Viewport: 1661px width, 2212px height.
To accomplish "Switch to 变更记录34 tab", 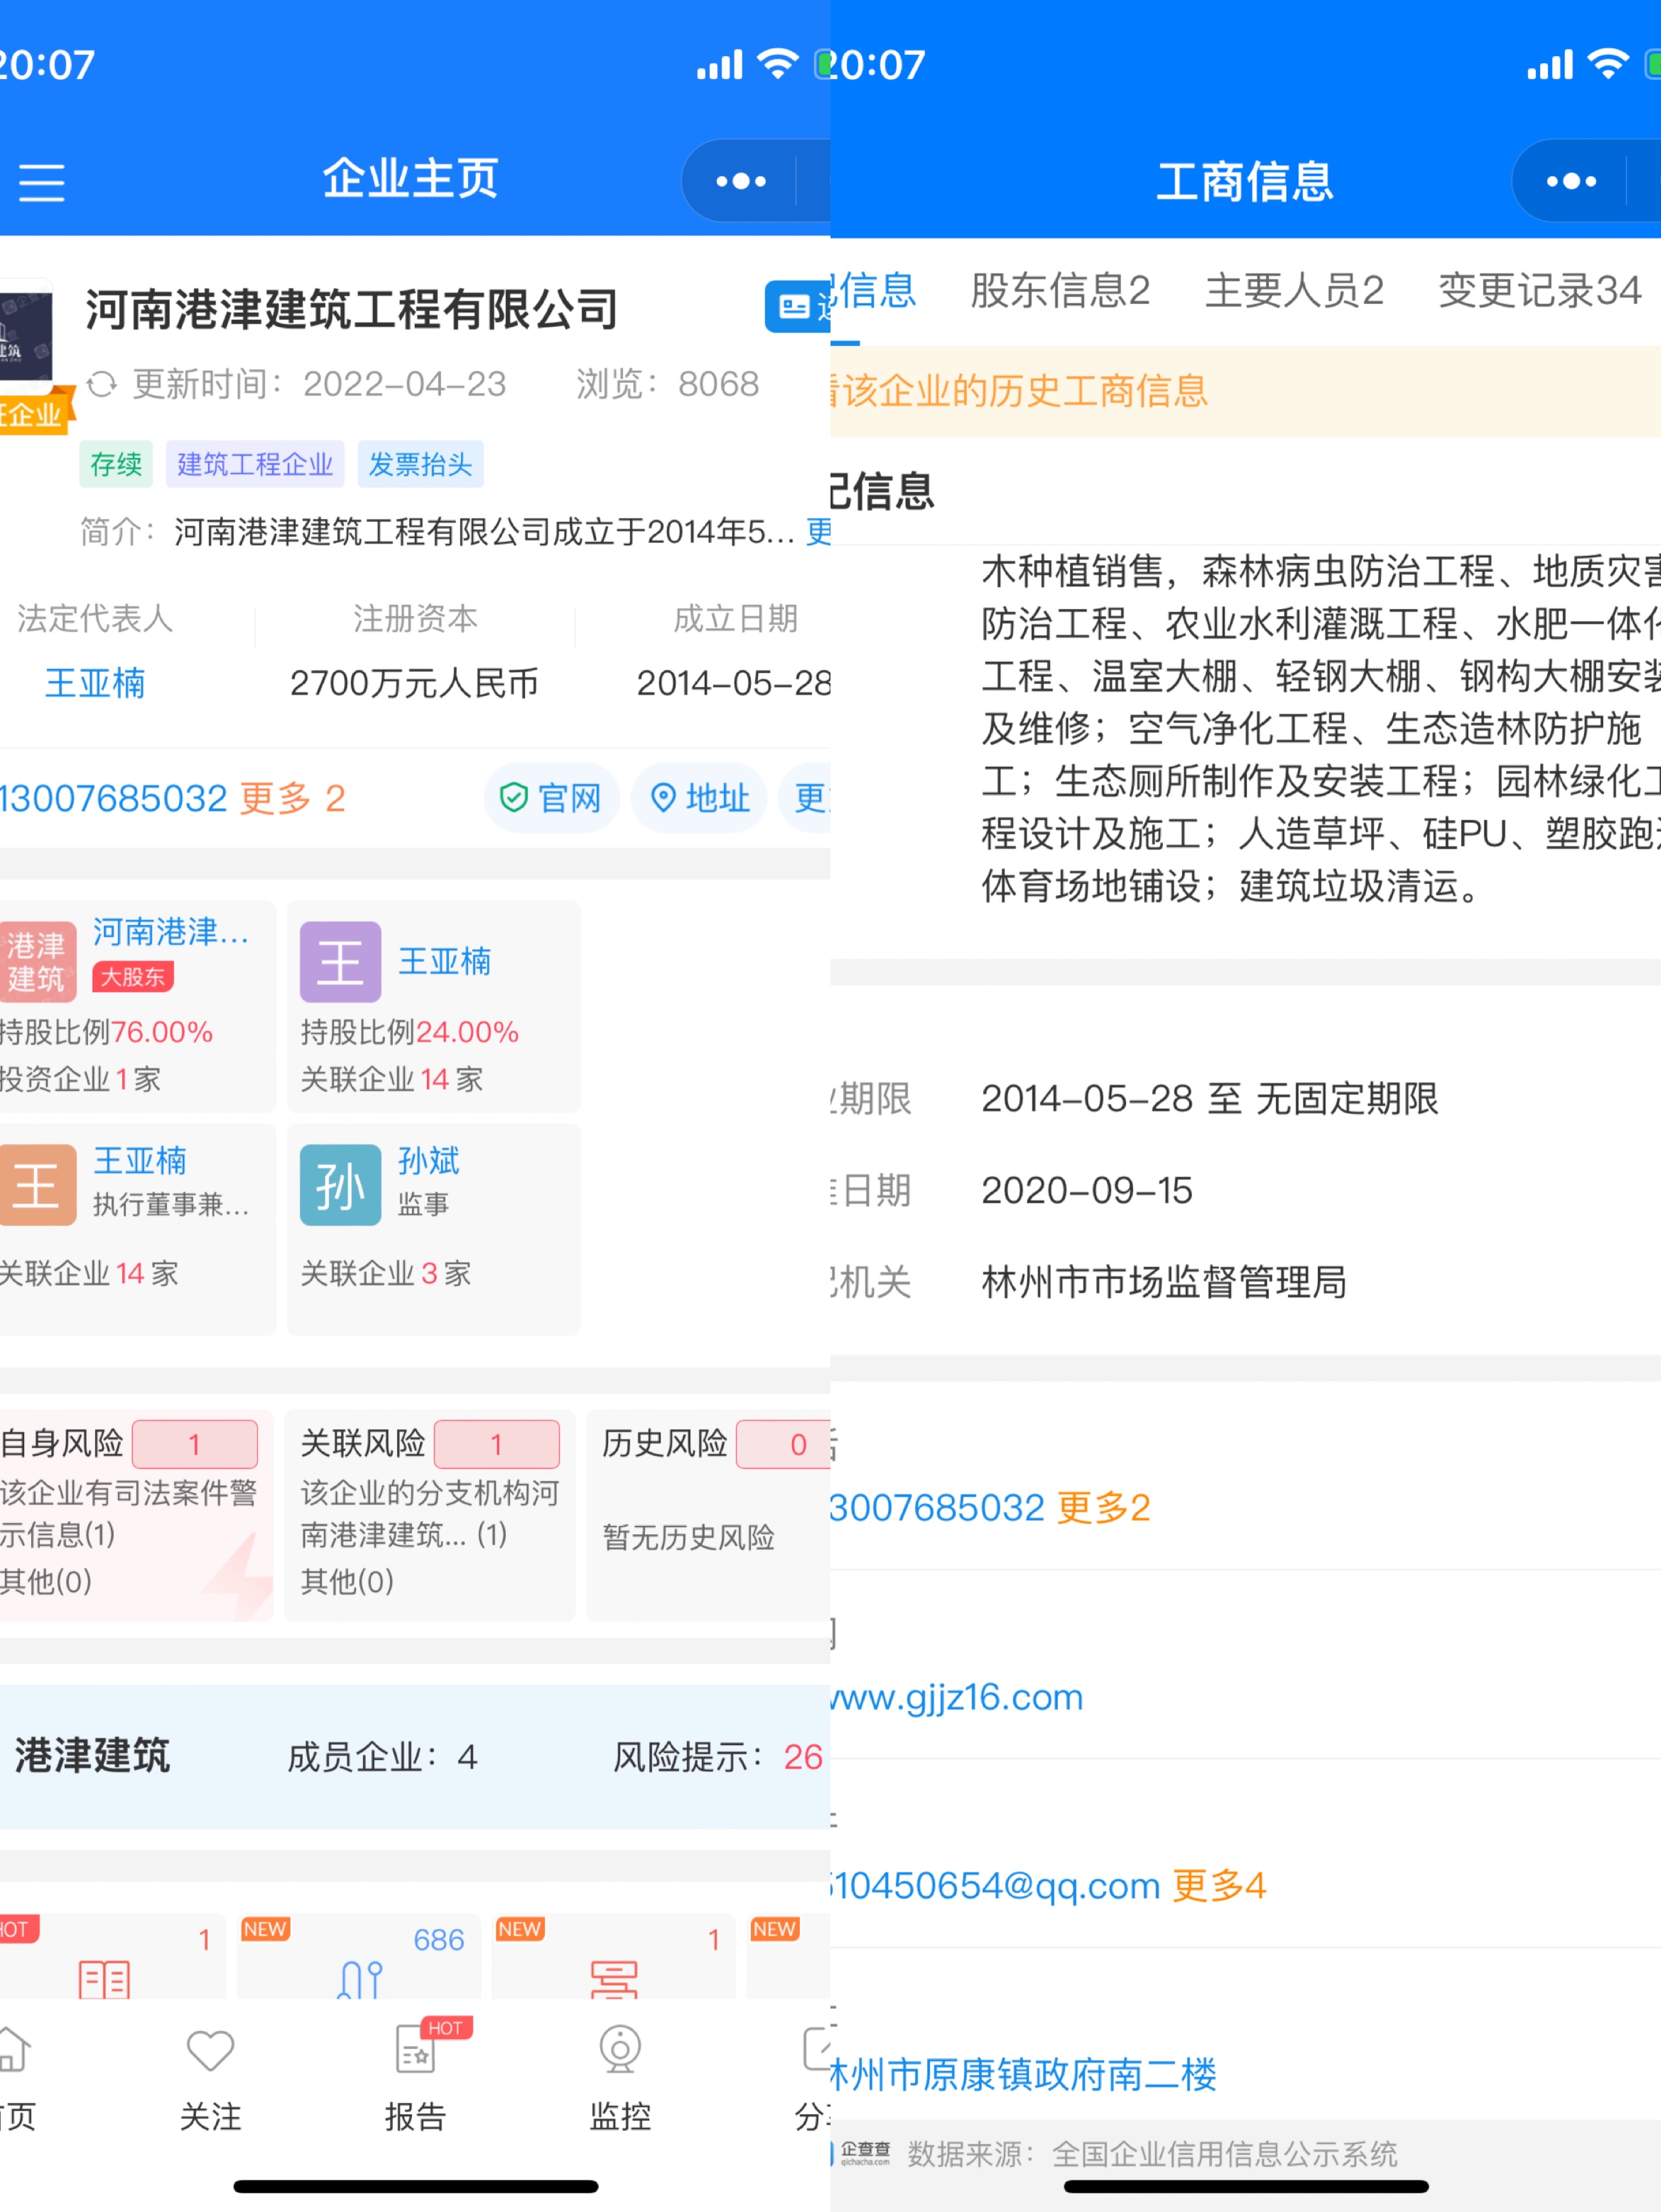I will [x=1539, y=291].
